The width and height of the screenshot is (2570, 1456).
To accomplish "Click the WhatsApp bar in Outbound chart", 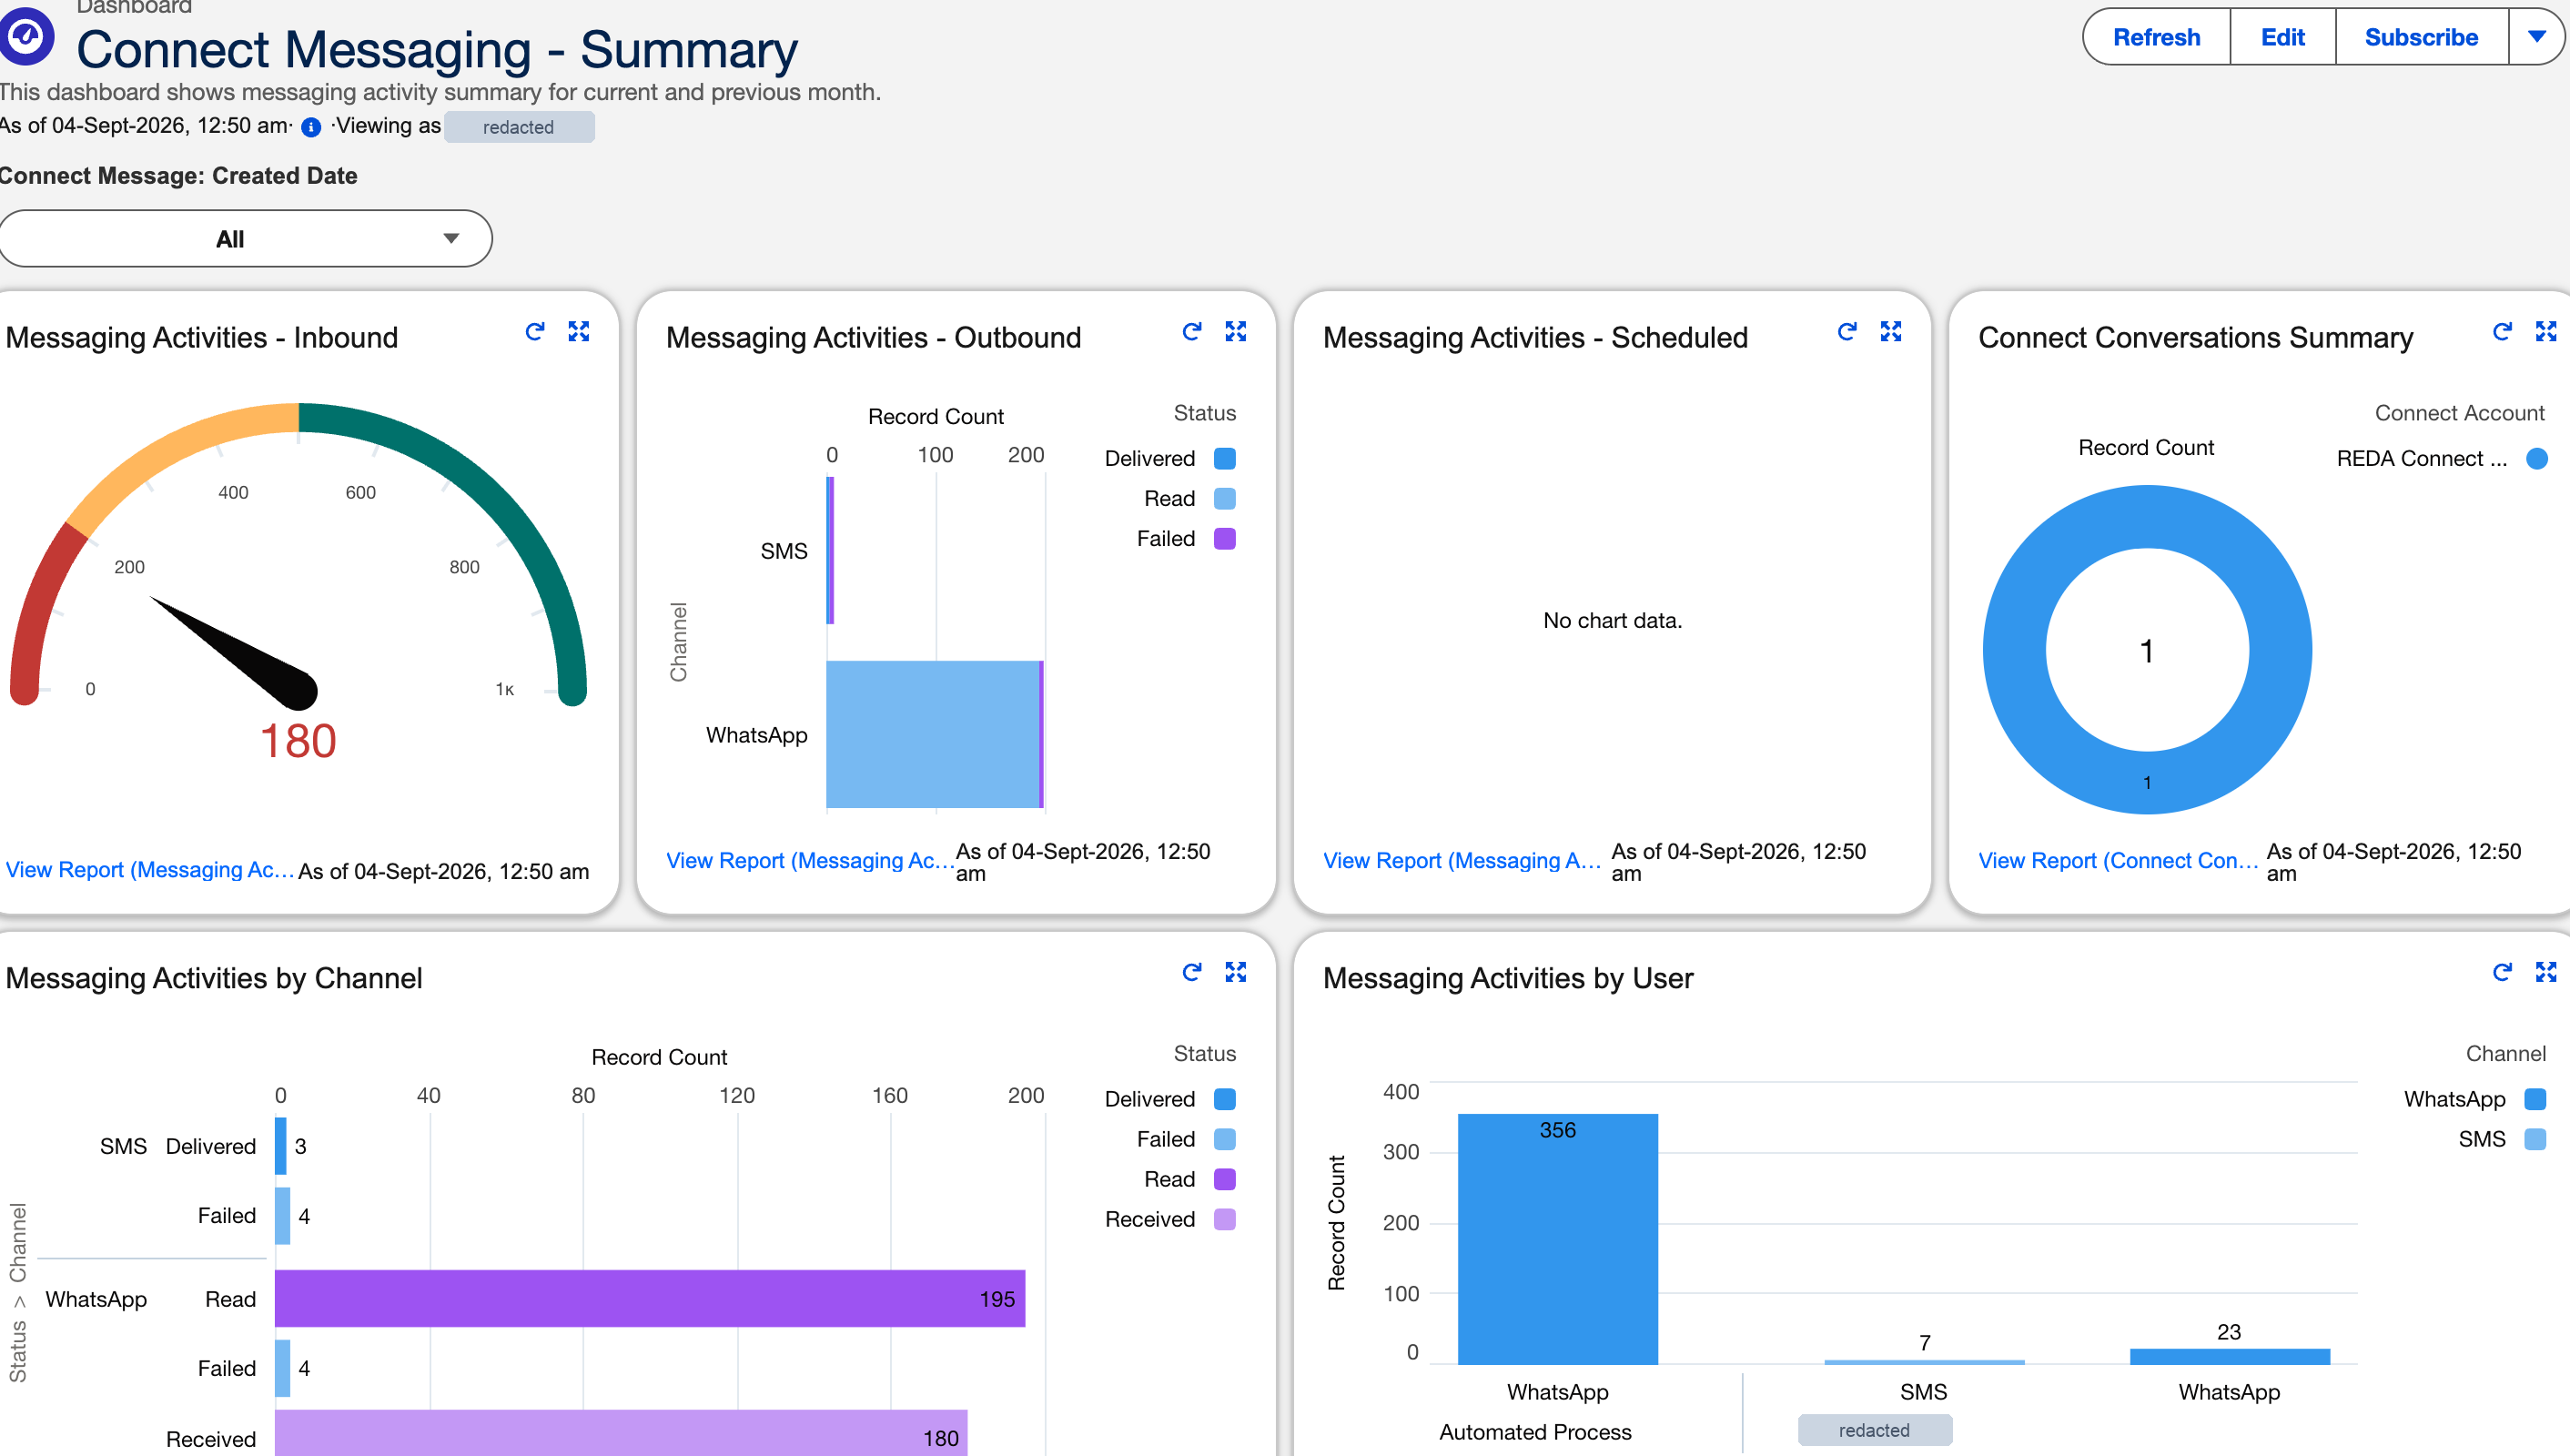I will pyautogui.click(x=935, y=734).
